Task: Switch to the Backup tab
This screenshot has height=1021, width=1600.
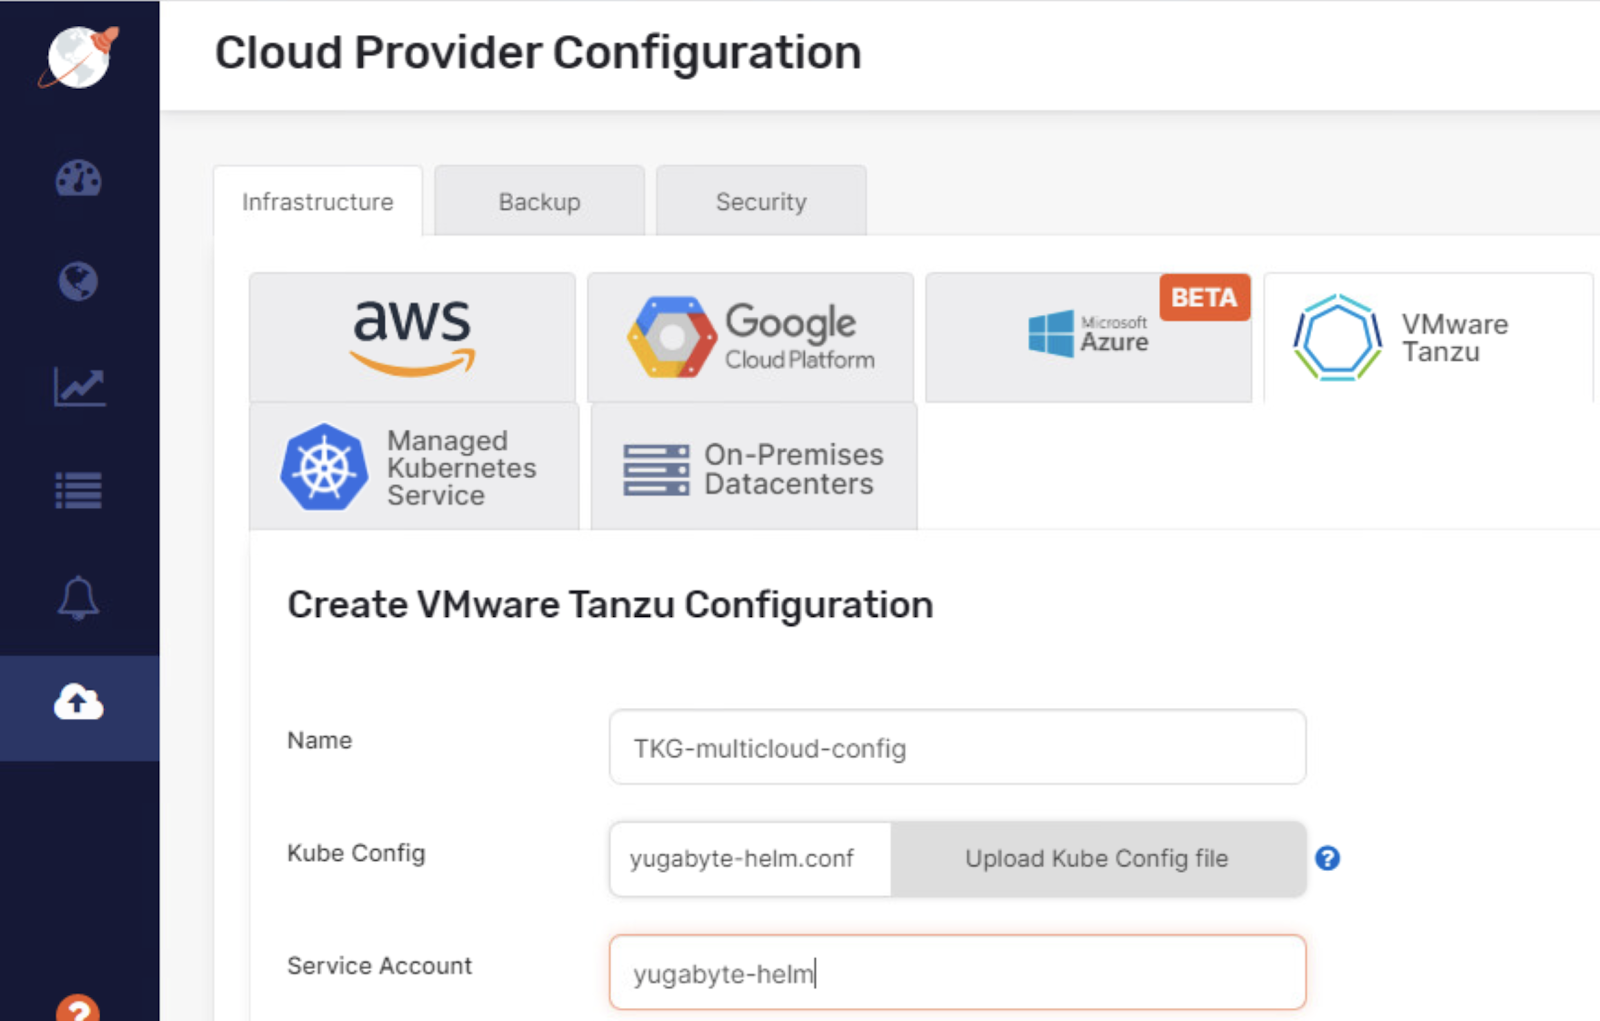Action: pyautogui.click(x=539, y=201)
